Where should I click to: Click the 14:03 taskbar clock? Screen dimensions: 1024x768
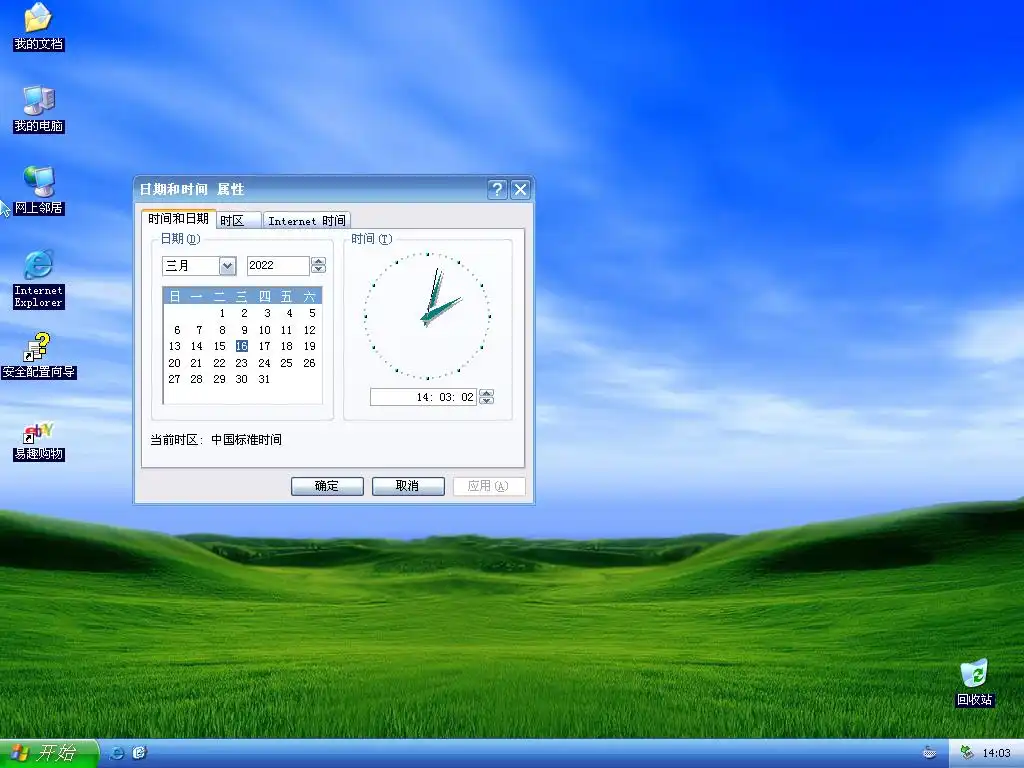click(x=997, y=753)
